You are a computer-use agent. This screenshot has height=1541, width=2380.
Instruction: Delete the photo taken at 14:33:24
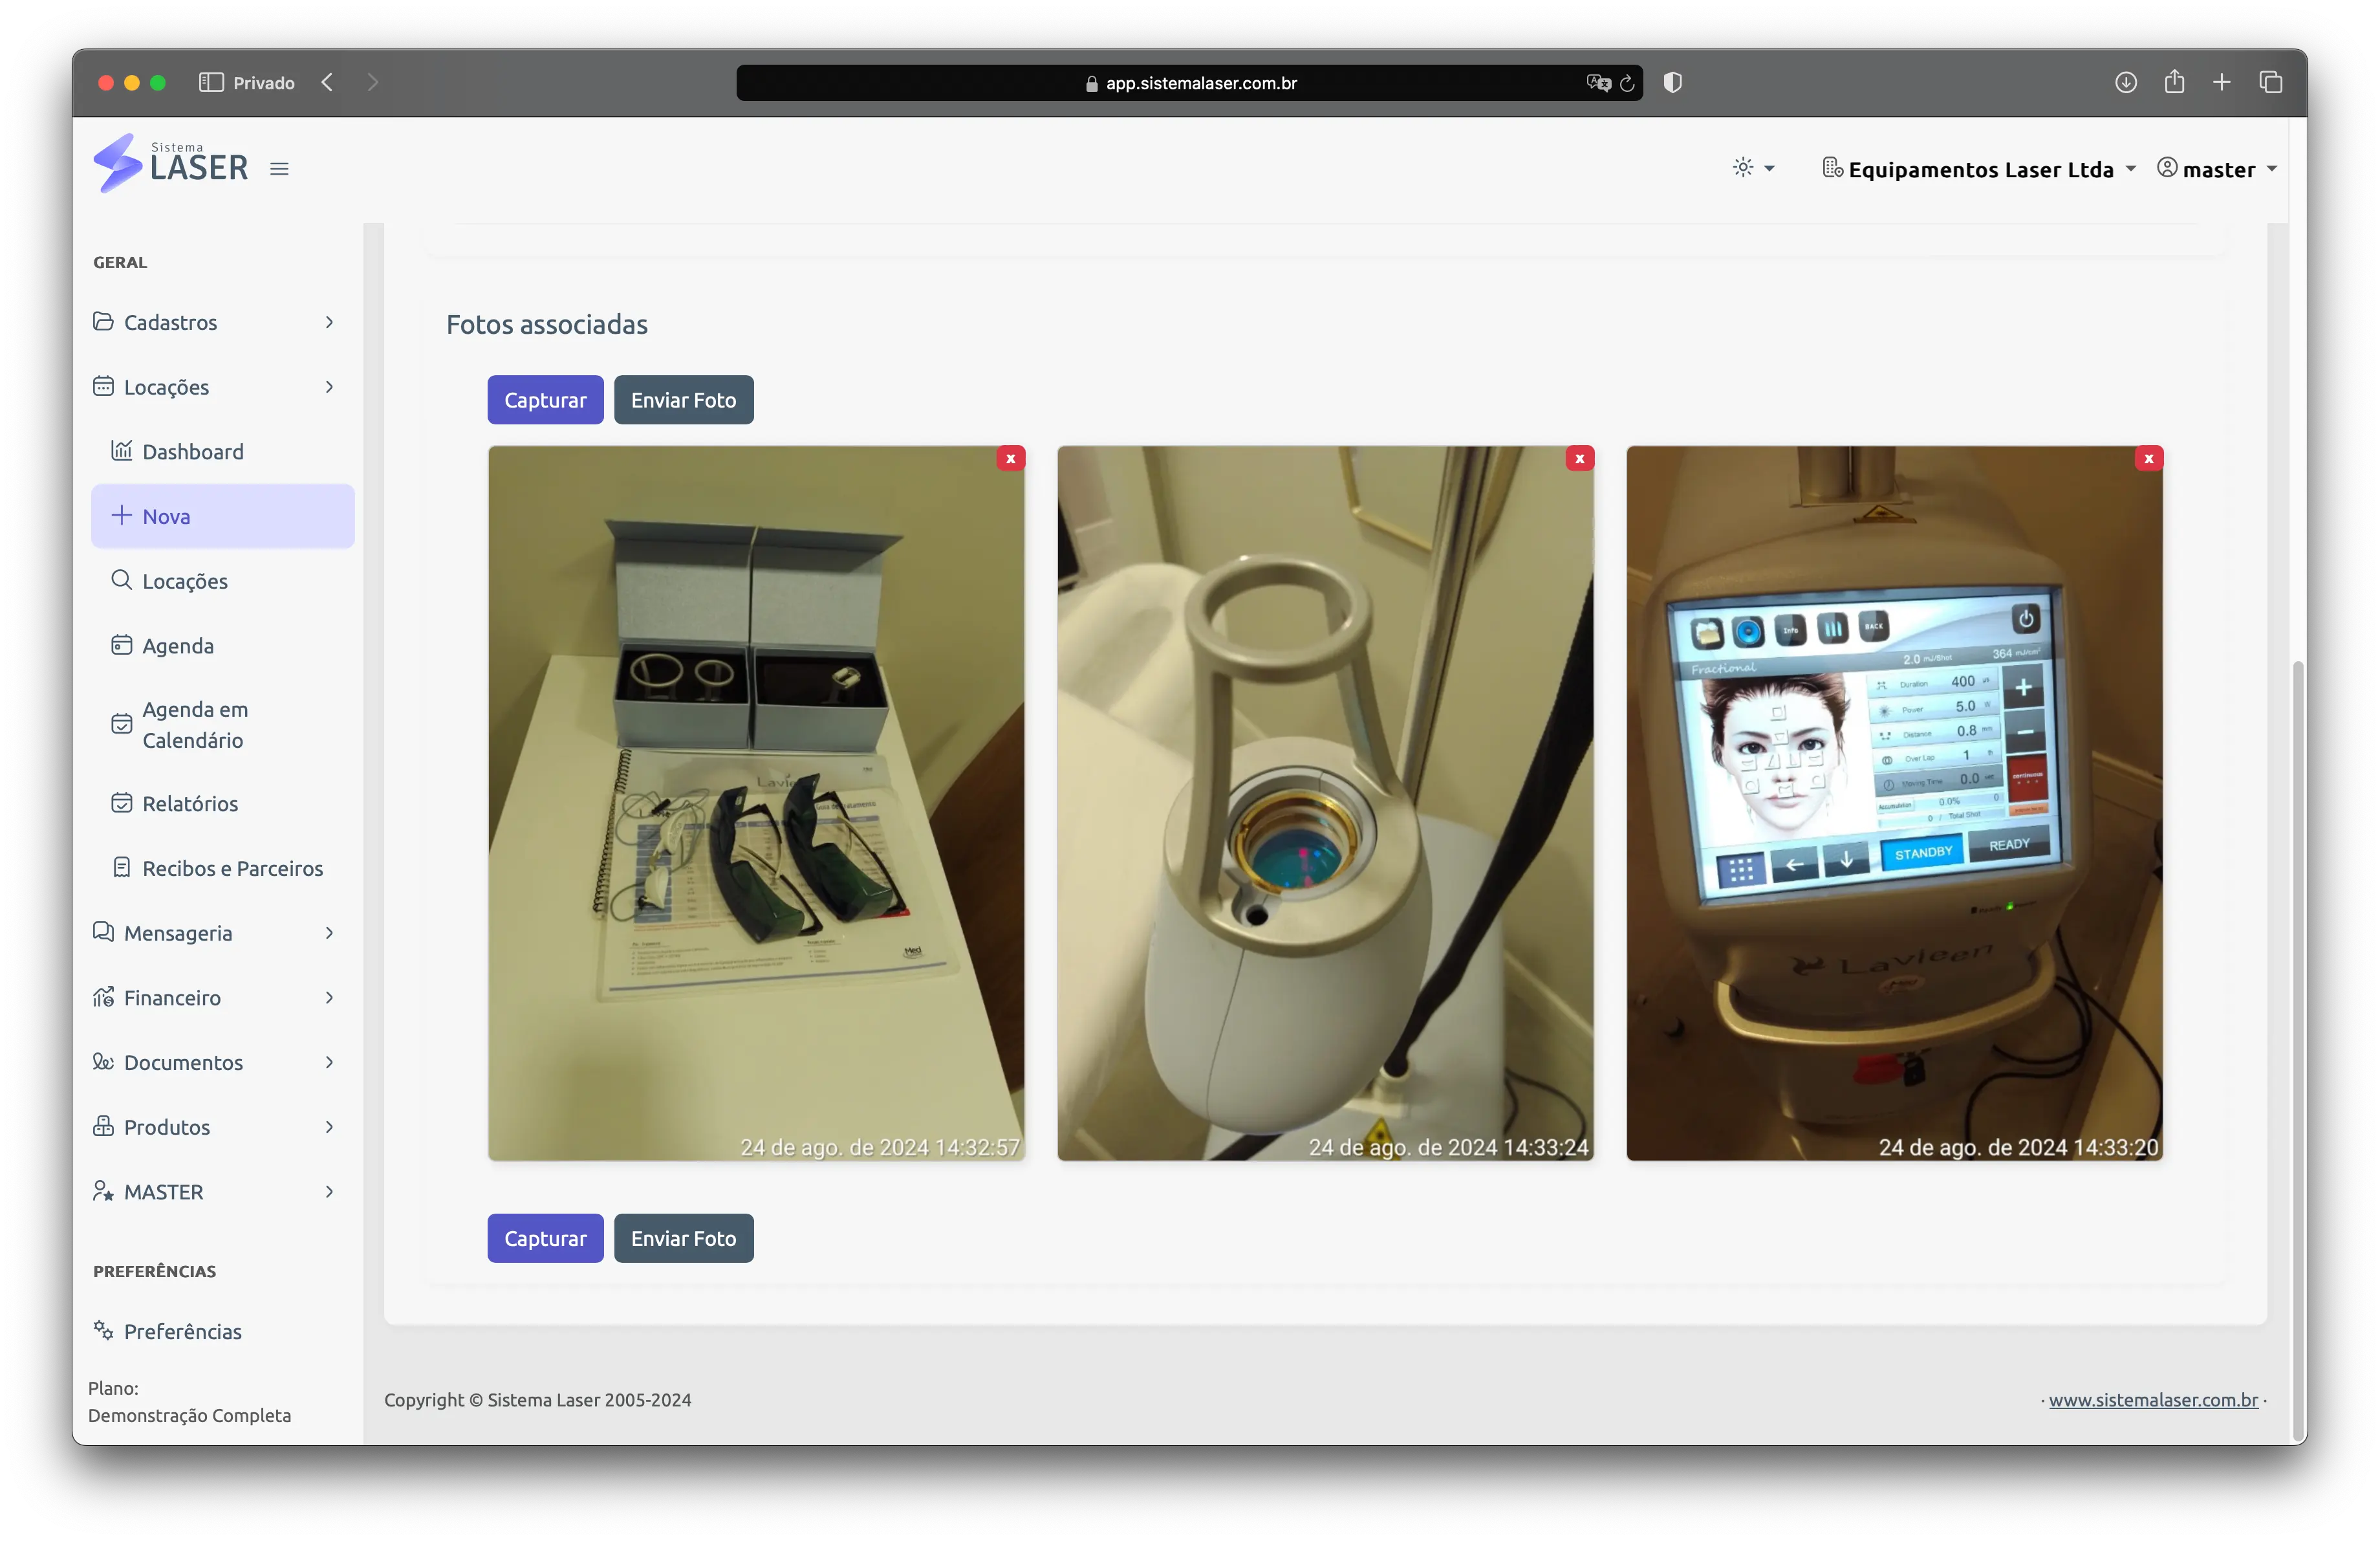pos(1580,458)
